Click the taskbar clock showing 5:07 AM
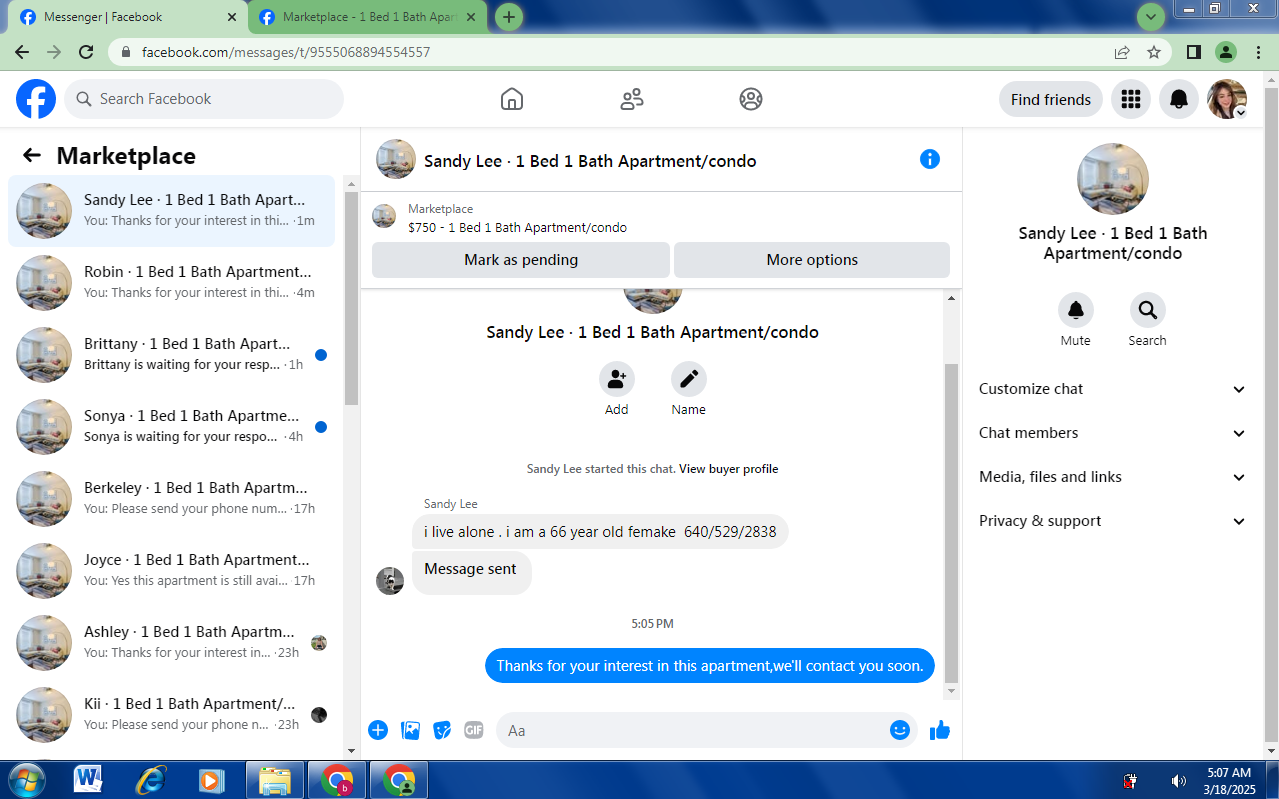Image resolution: width=1279 pixels, height=799 pixels. pyautogui.click(x=1229, y=780)
